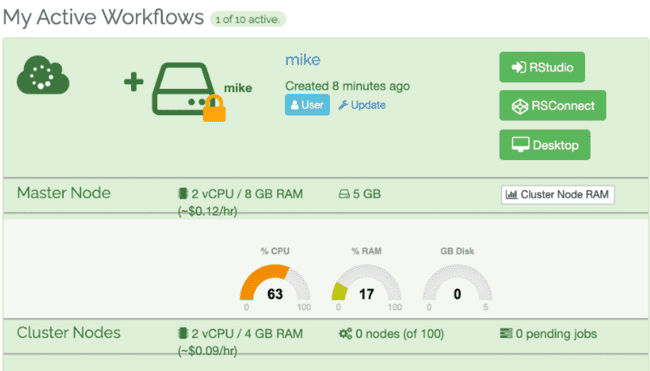Image resolution: width=650 pixels, height=371 pixels.
Task: Click '2 vCPU / 8 GB RAM' text
Action: (247, 194)
